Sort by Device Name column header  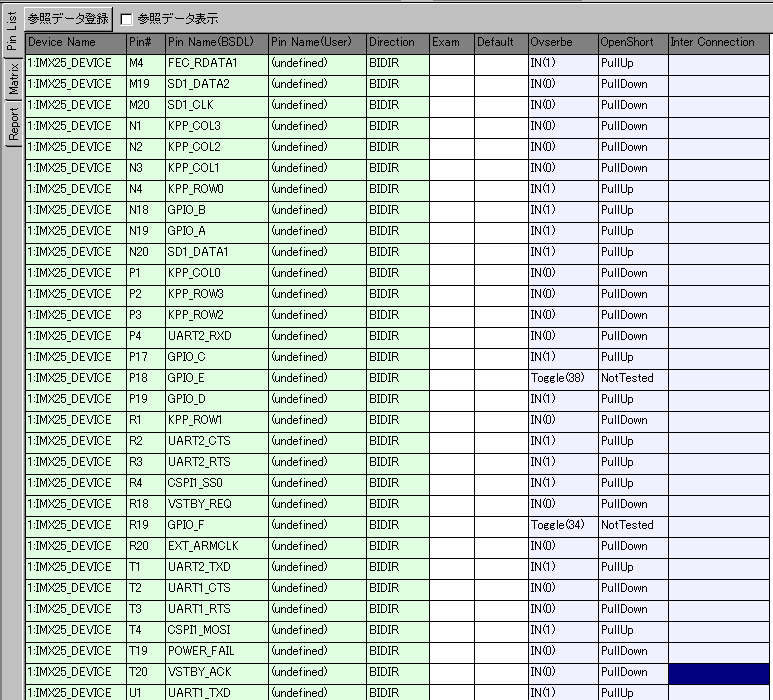(x=75, y=42)
